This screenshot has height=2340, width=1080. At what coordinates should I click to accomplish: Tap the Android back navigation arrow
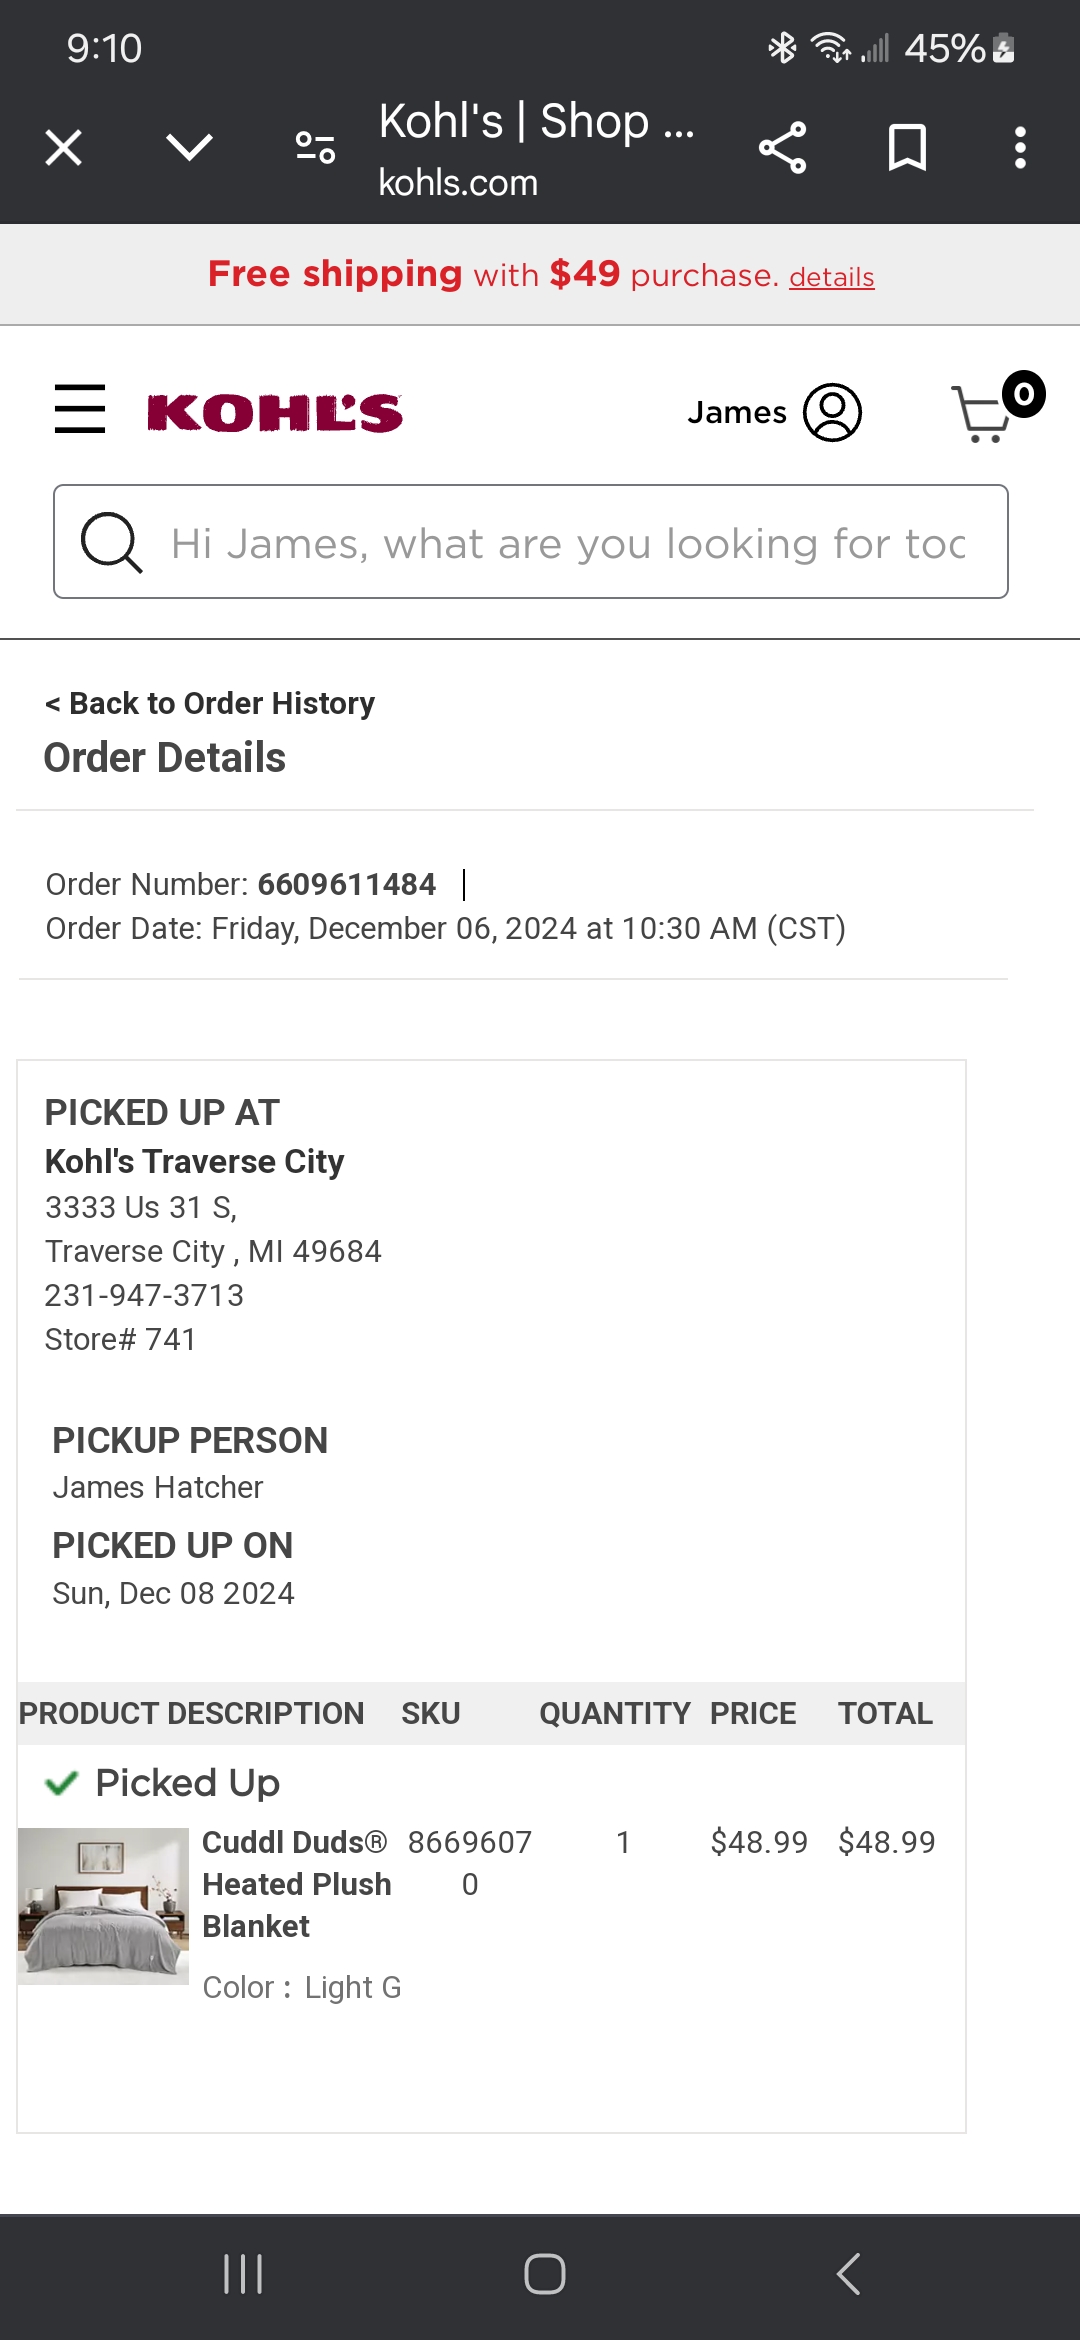(848, 2274)
